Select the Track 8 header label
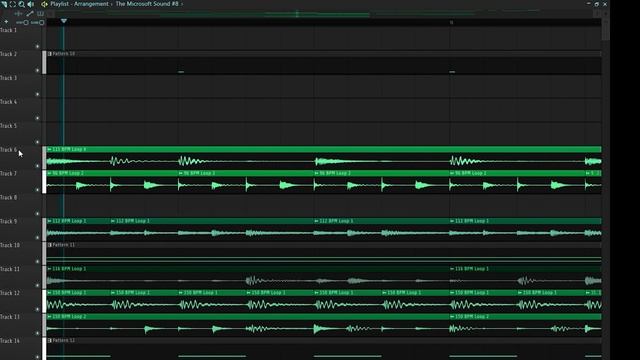640x360 pixels. click(9, 198)
